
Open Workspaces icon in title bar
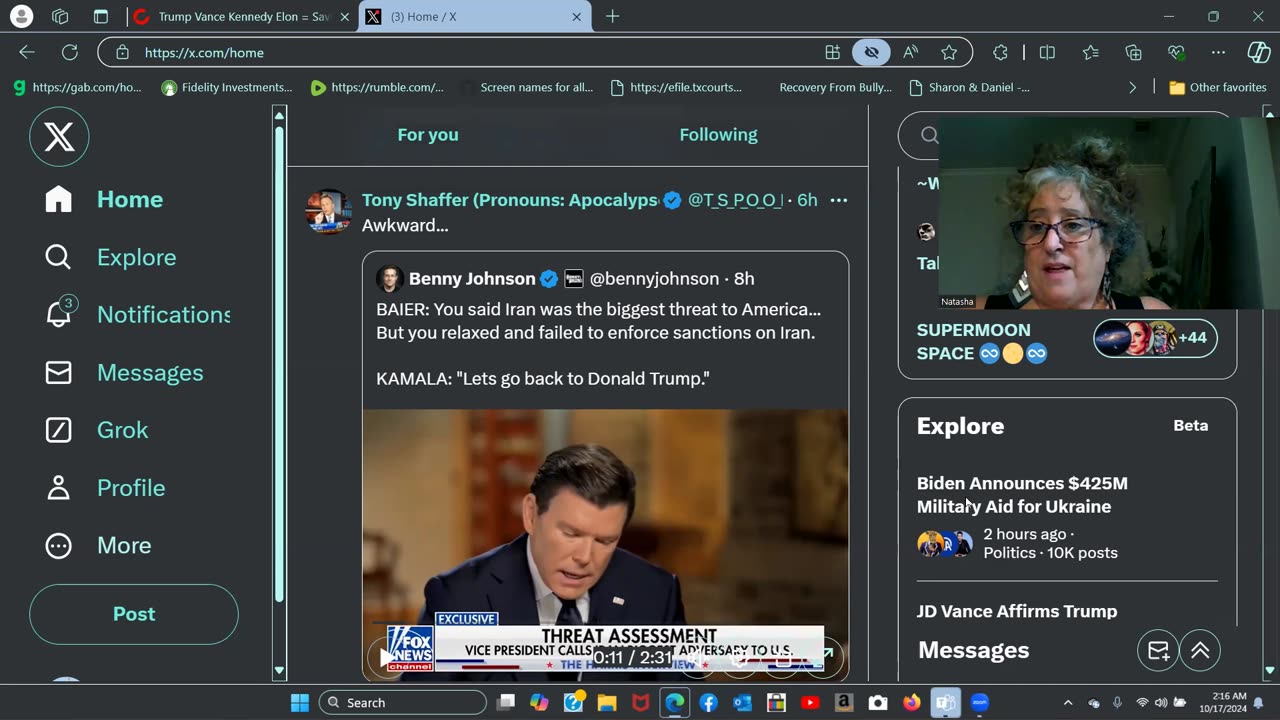click(x=60, y=16)
